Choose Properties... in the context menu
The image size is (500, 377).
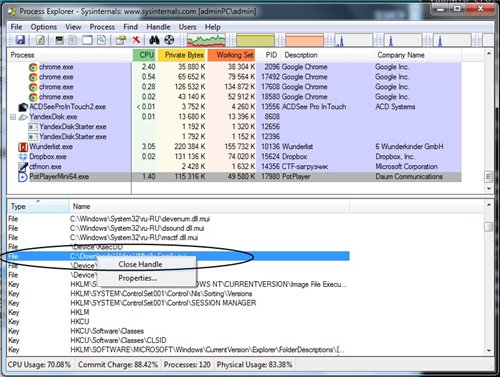(x=138, y=278)
